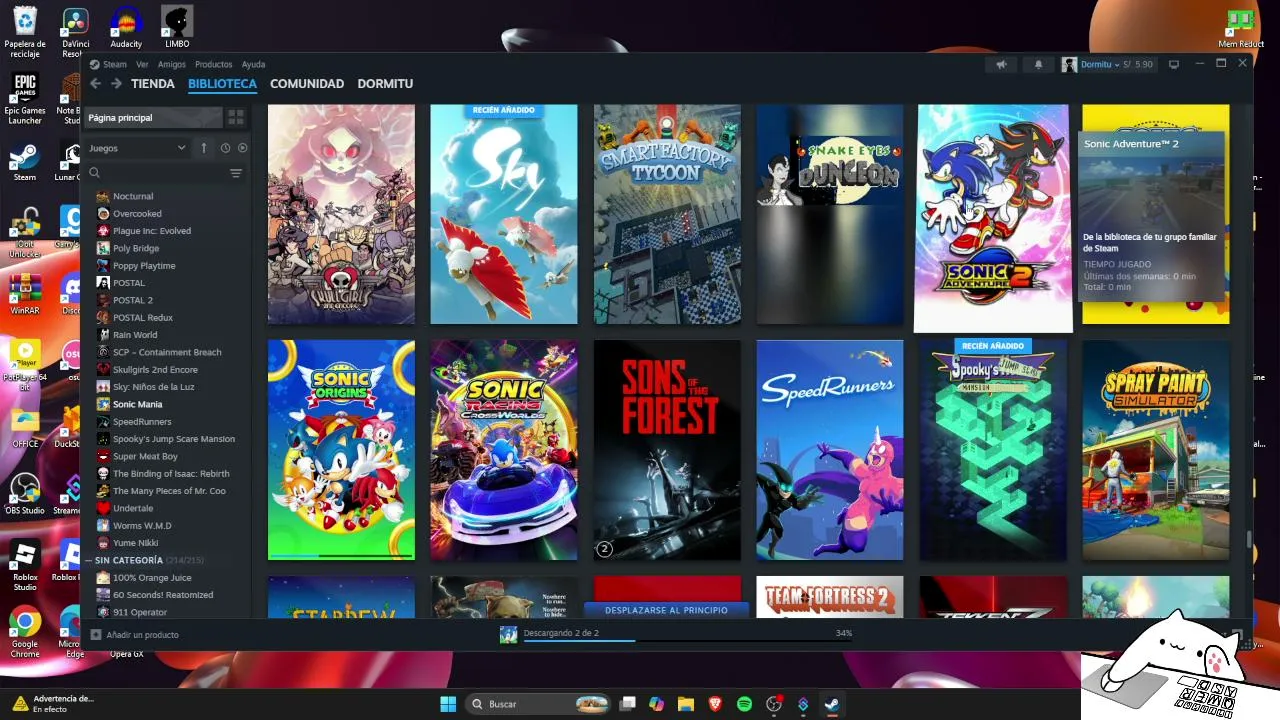
Task: Select the BIBLIOTECA tab
Action: click(222, 84)
